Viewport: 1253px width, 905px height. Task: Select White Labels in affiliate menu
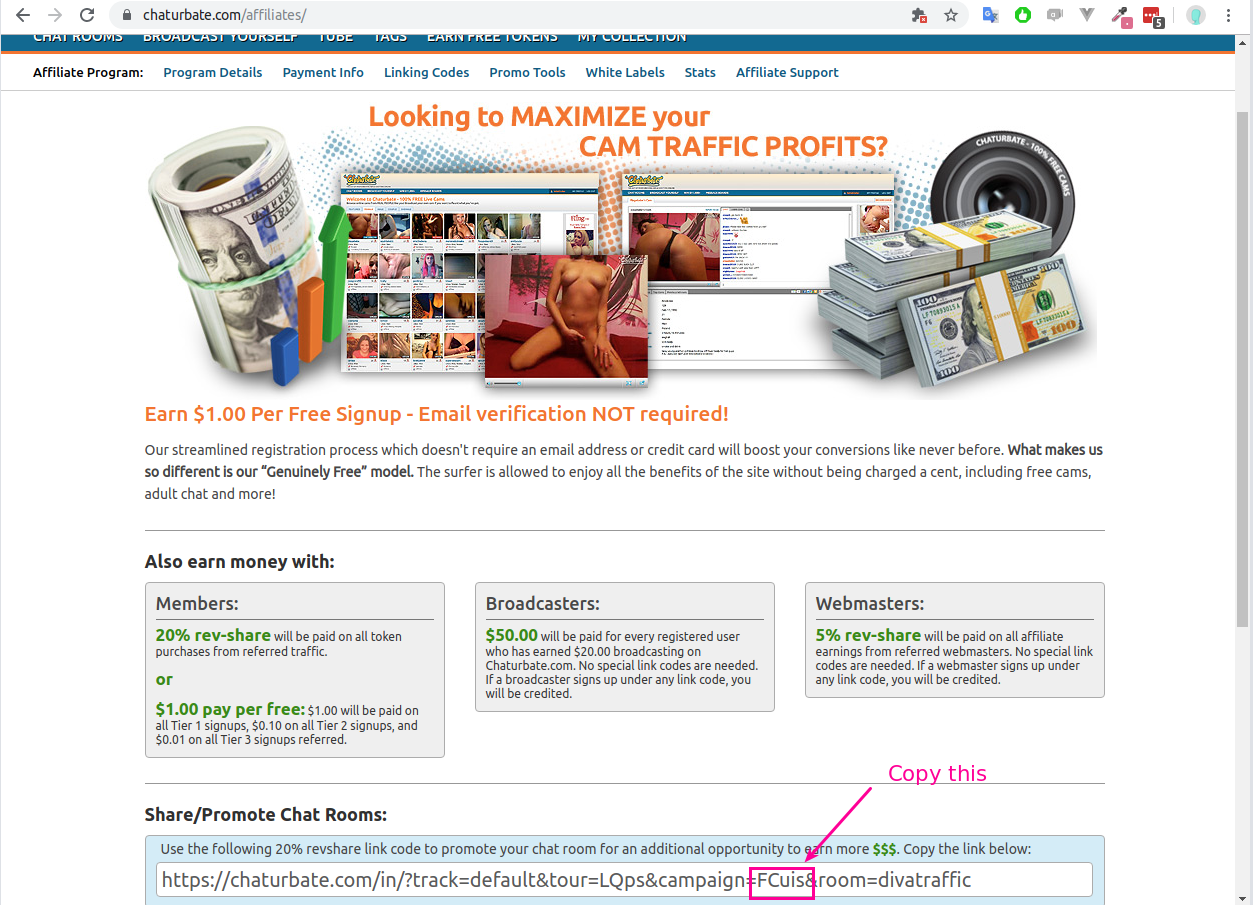(625, 72)
